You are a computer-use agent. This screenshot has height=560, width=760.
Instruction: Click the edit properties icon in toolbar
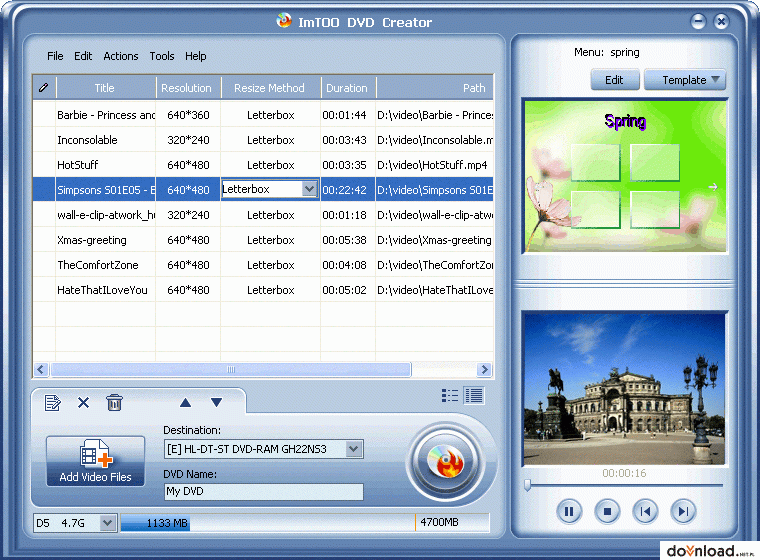(52, 402)
